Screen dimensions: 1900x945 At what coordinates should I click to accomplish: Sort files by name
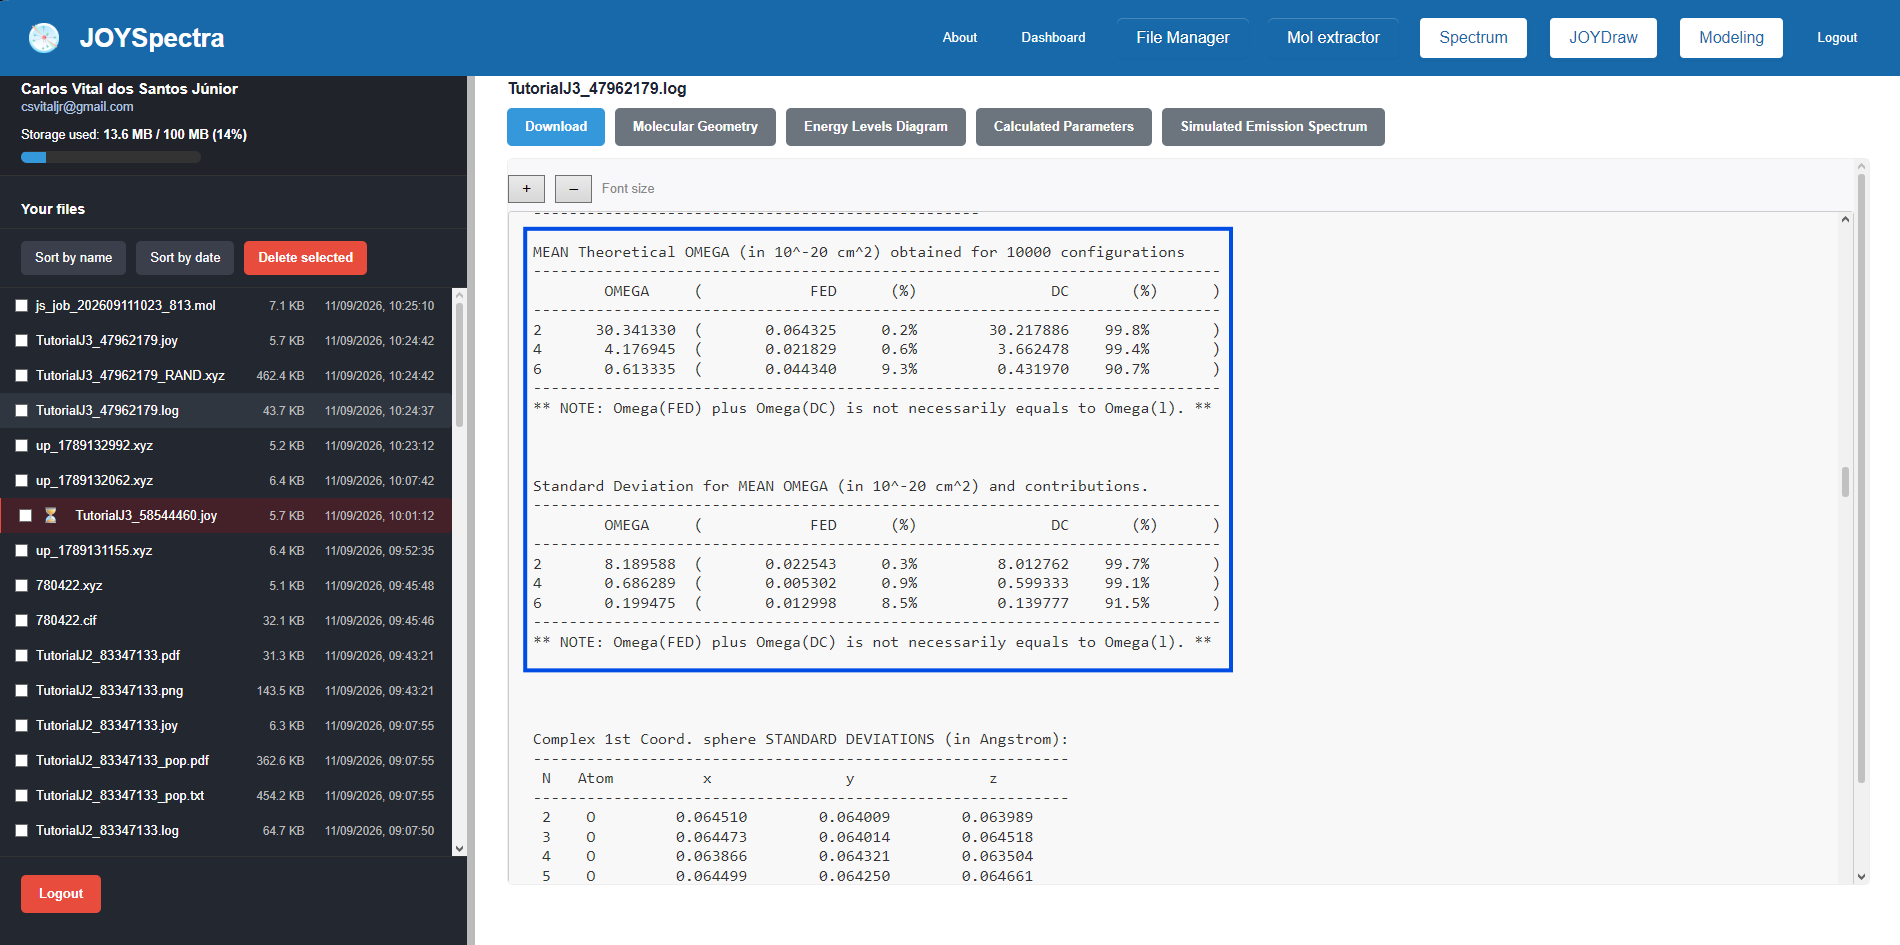tap(74, 258)
